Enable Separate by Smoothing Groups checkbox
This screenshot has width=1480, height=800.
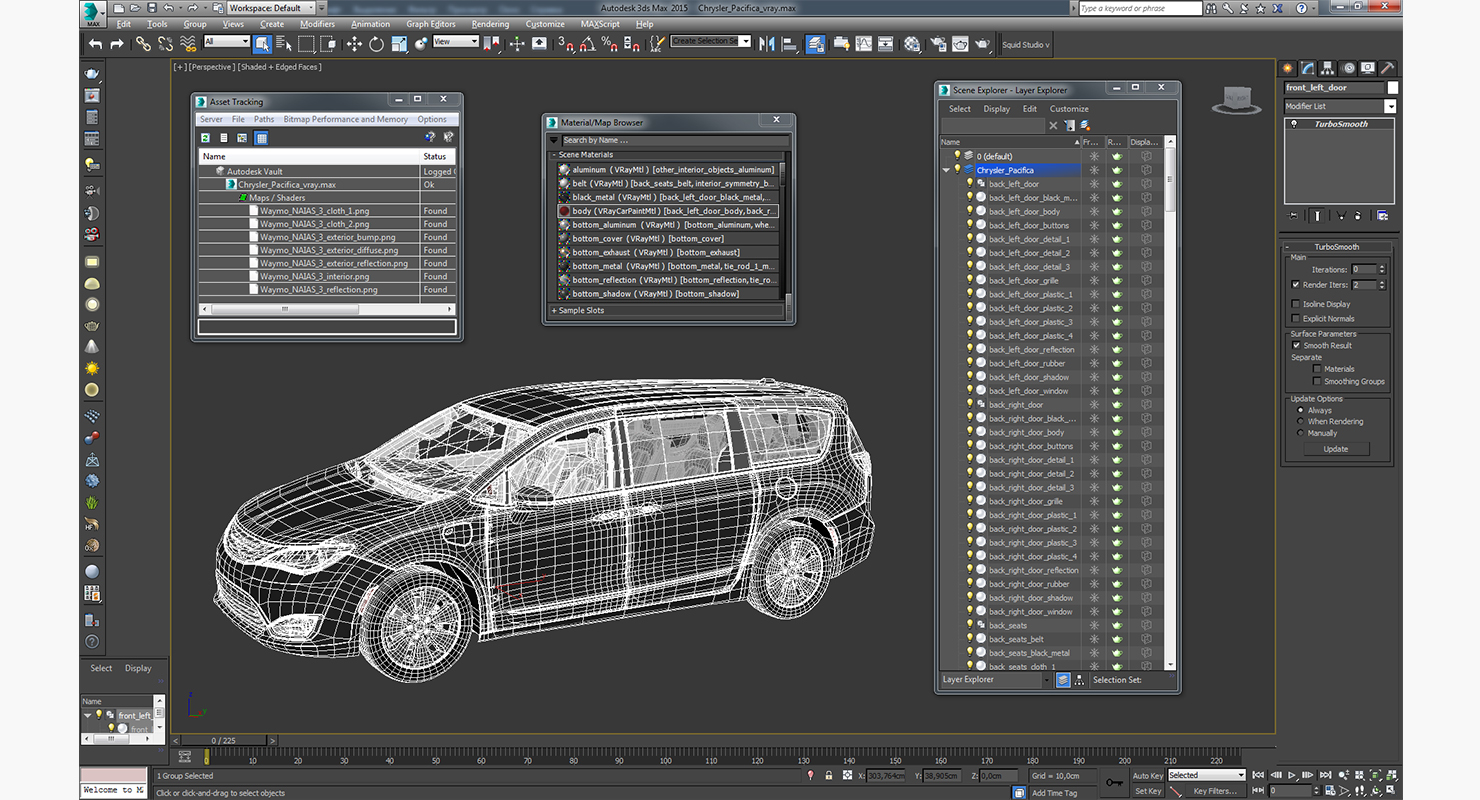1317,381
